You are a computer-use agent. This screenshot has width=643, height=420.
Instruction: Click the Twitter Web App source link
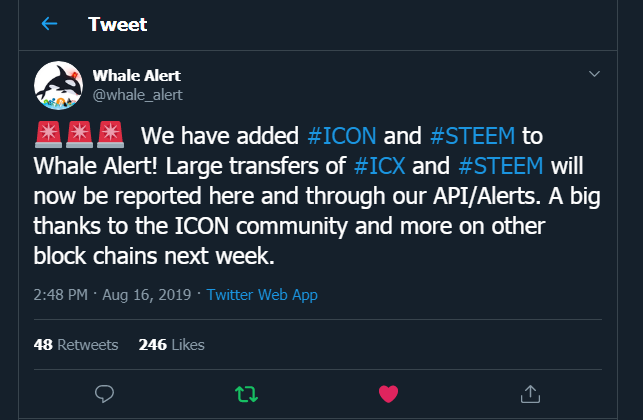click(260, 296)
